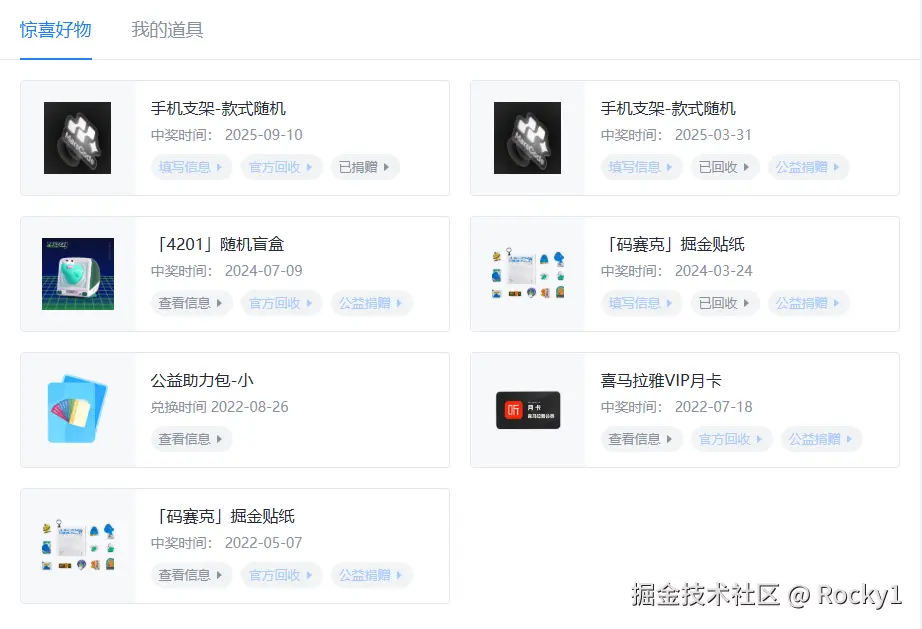
Task: Click 查看信息 on the 「4201」随机盲盒 card
Action: pos(190,303)
